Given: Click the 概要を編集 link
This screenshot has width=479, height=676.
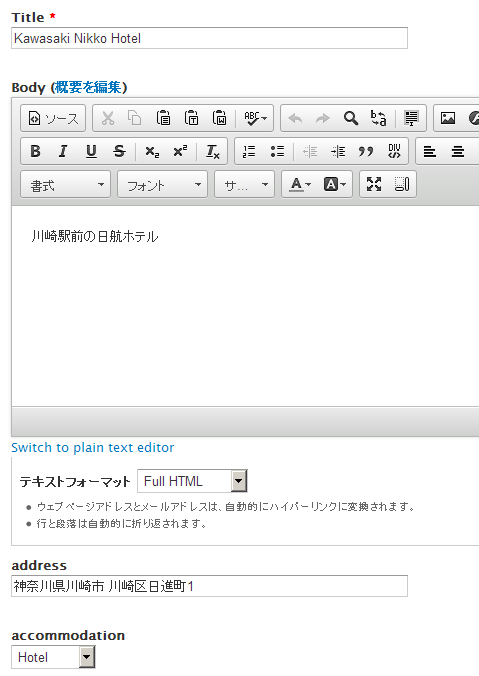Looking at the screenshot, I should 88,88.
